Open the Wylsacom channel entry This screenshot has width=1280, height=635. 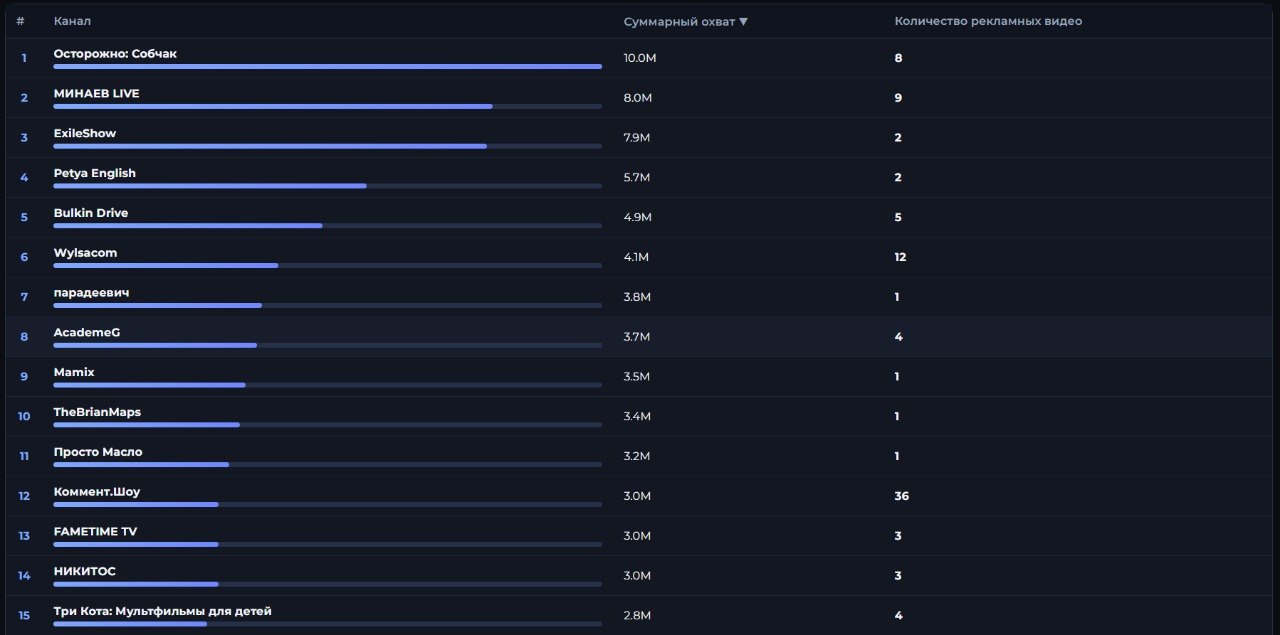85,253
